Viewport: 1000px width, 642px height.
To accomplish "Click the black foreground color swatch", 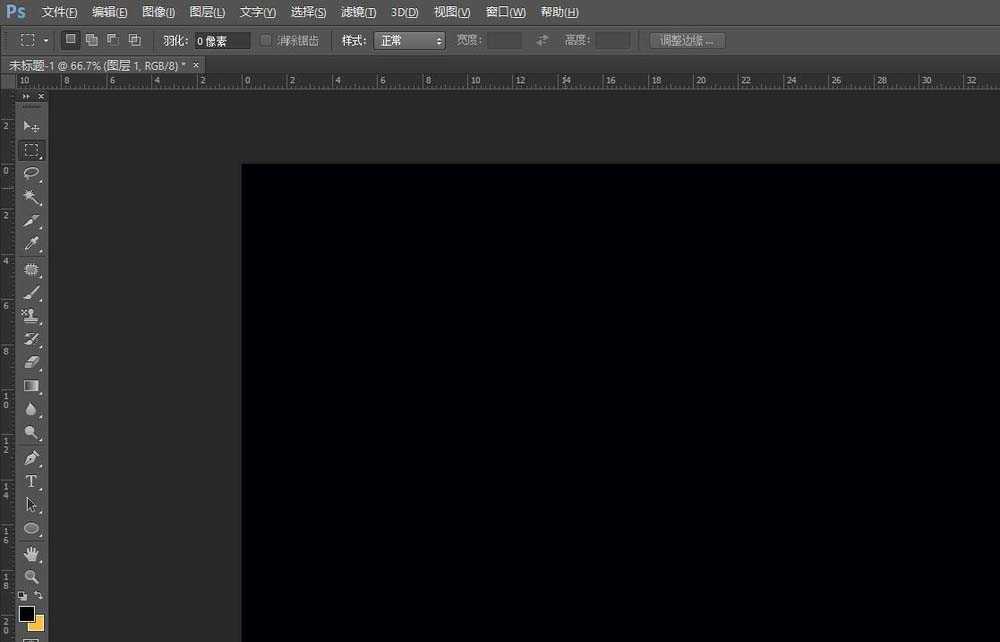I will [26, 613].
